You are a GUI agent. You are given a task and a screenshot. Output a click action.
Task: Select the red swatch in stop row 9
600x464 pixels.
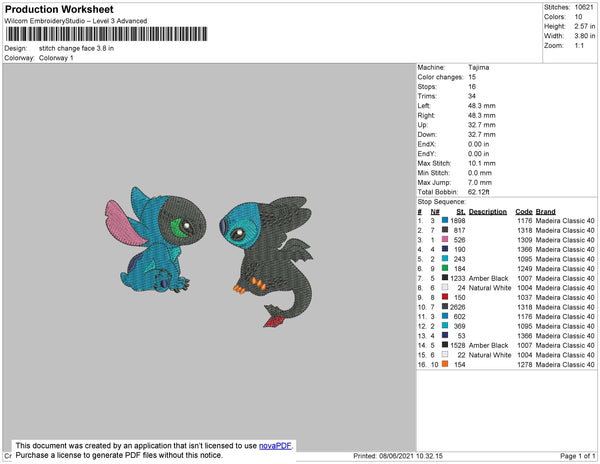coord(445,296)
